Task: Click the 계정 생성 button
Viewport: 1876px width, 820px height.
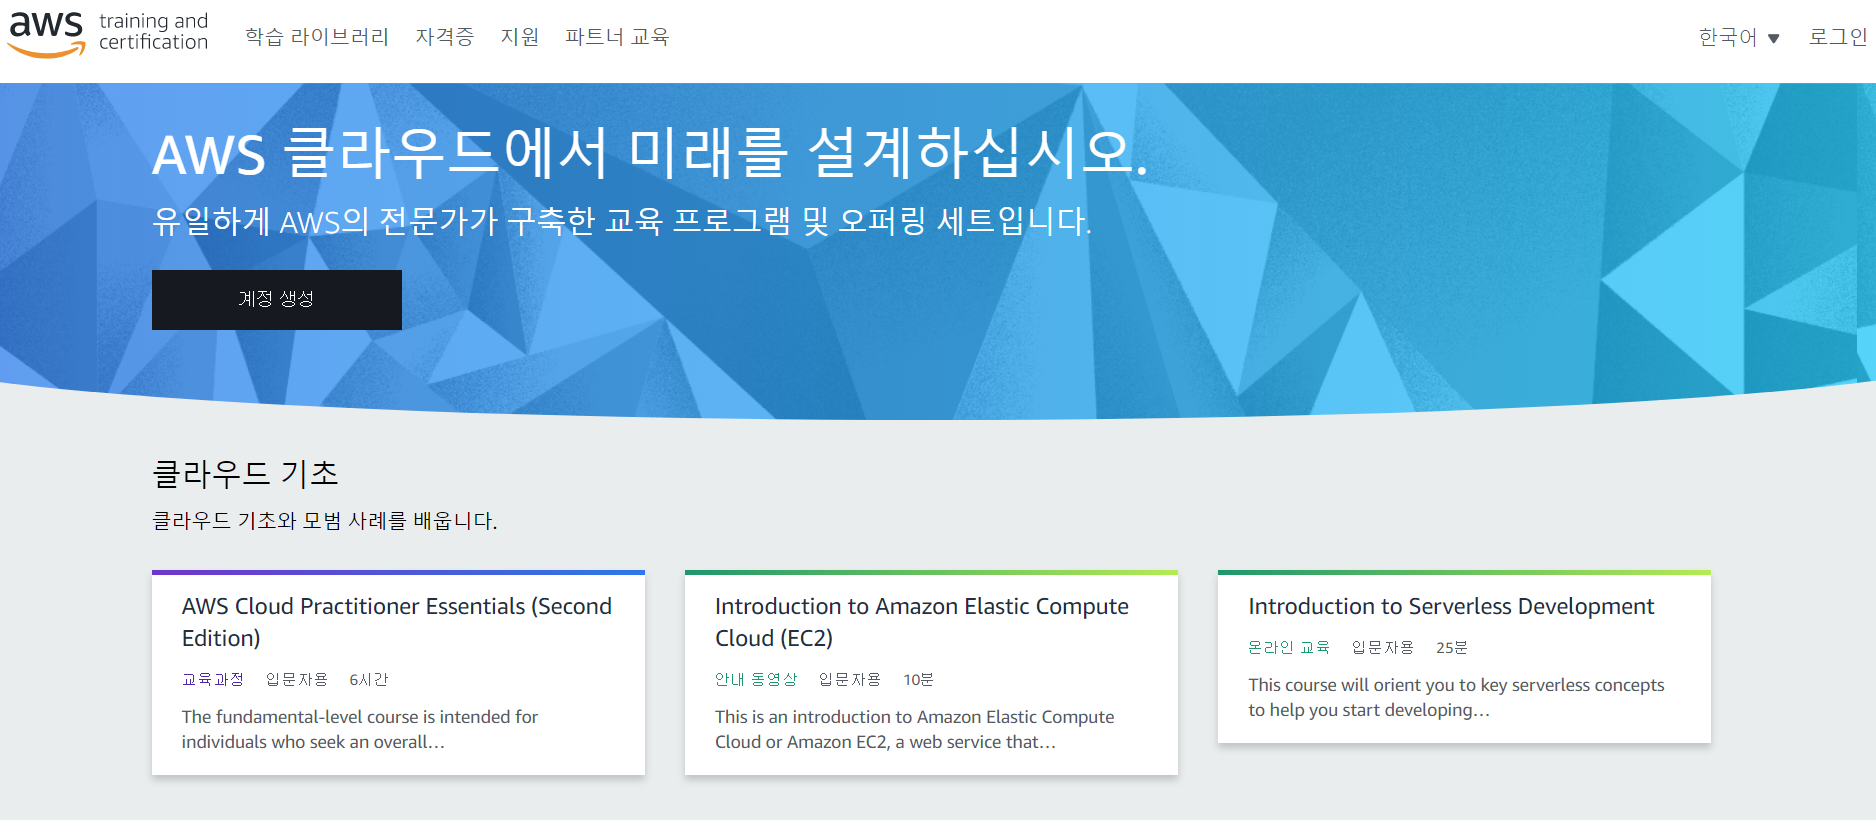Action: pyautogui.click(x=277, y=300)
